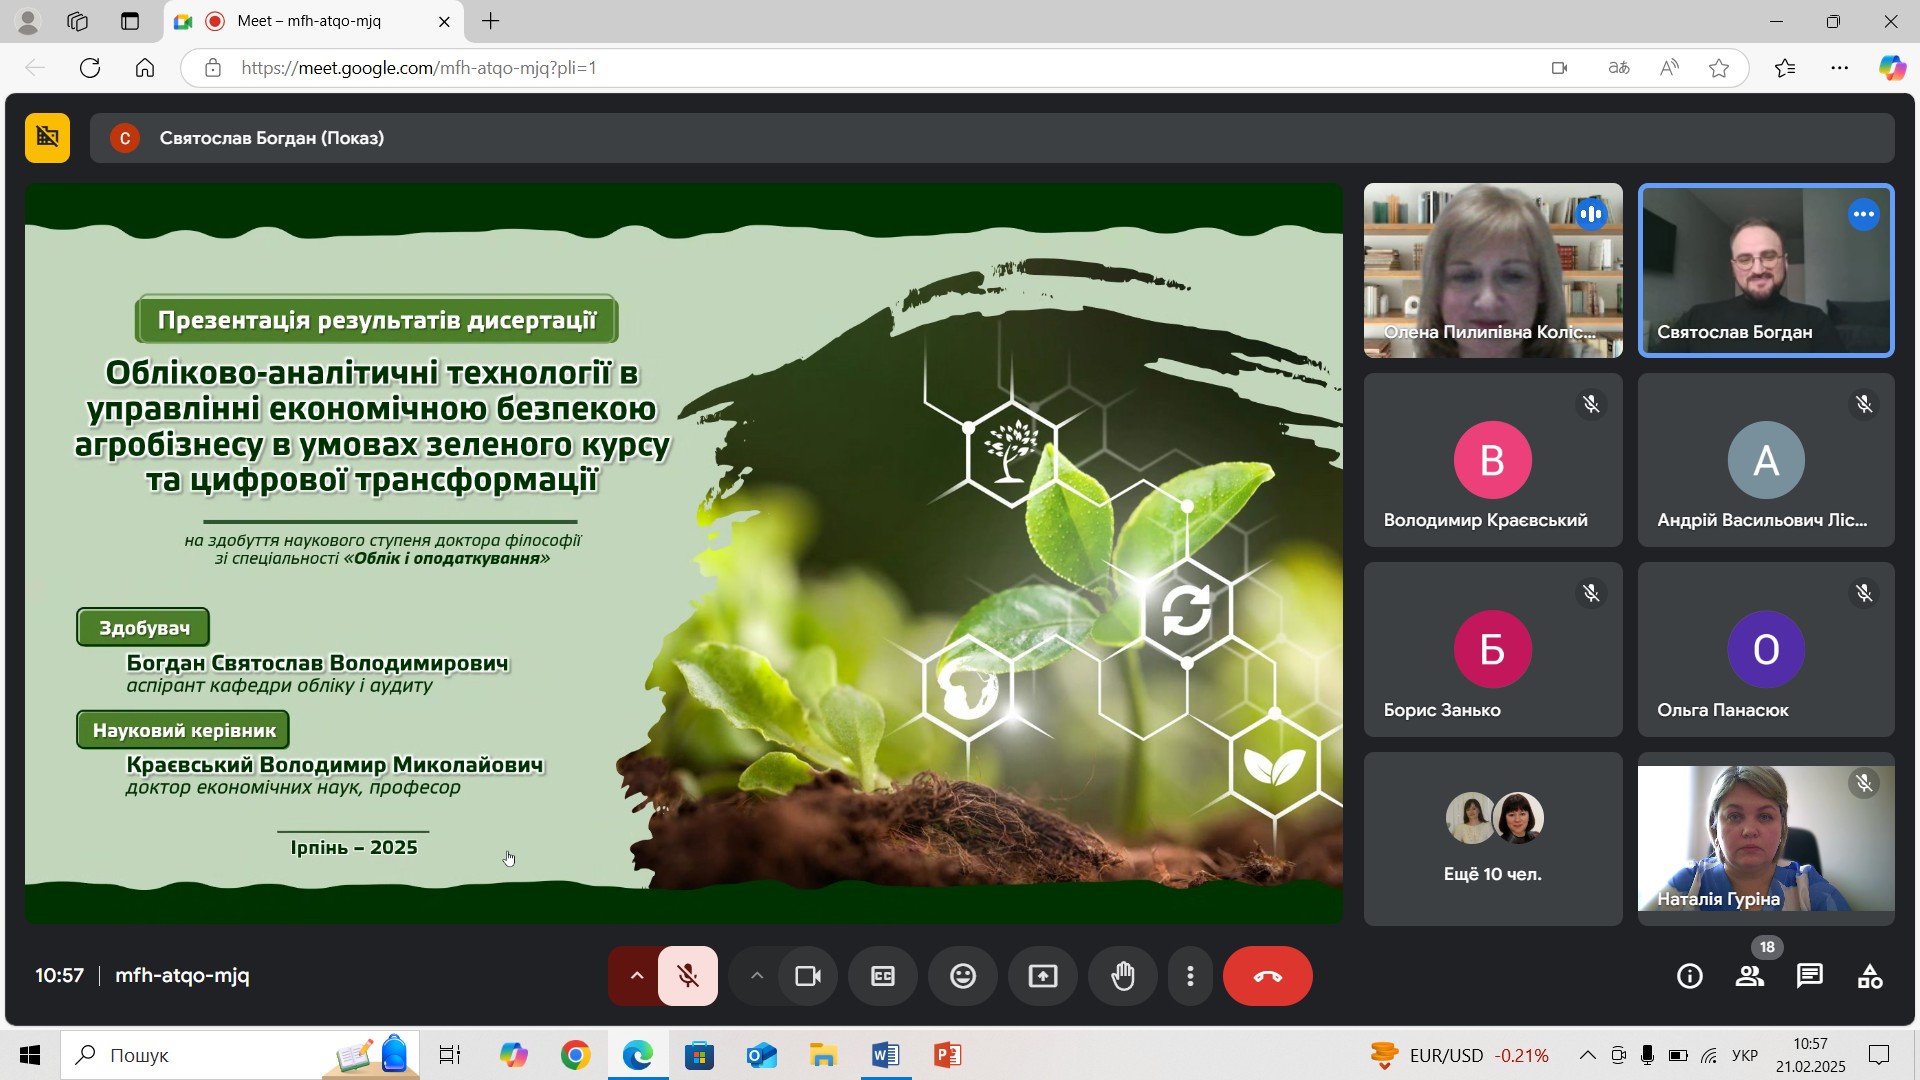Open Task View on the taskbar

[450, 1055]
